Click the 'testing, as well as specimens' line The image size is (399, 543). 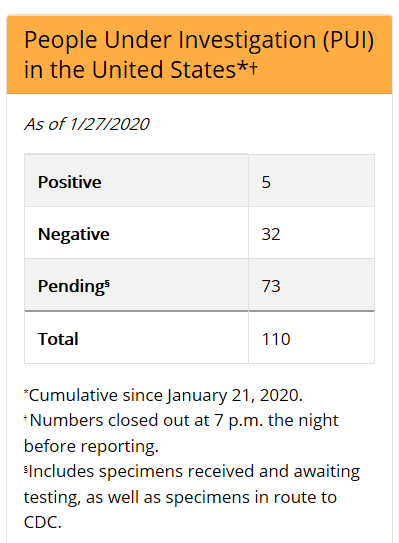click(x=180, y=497)
